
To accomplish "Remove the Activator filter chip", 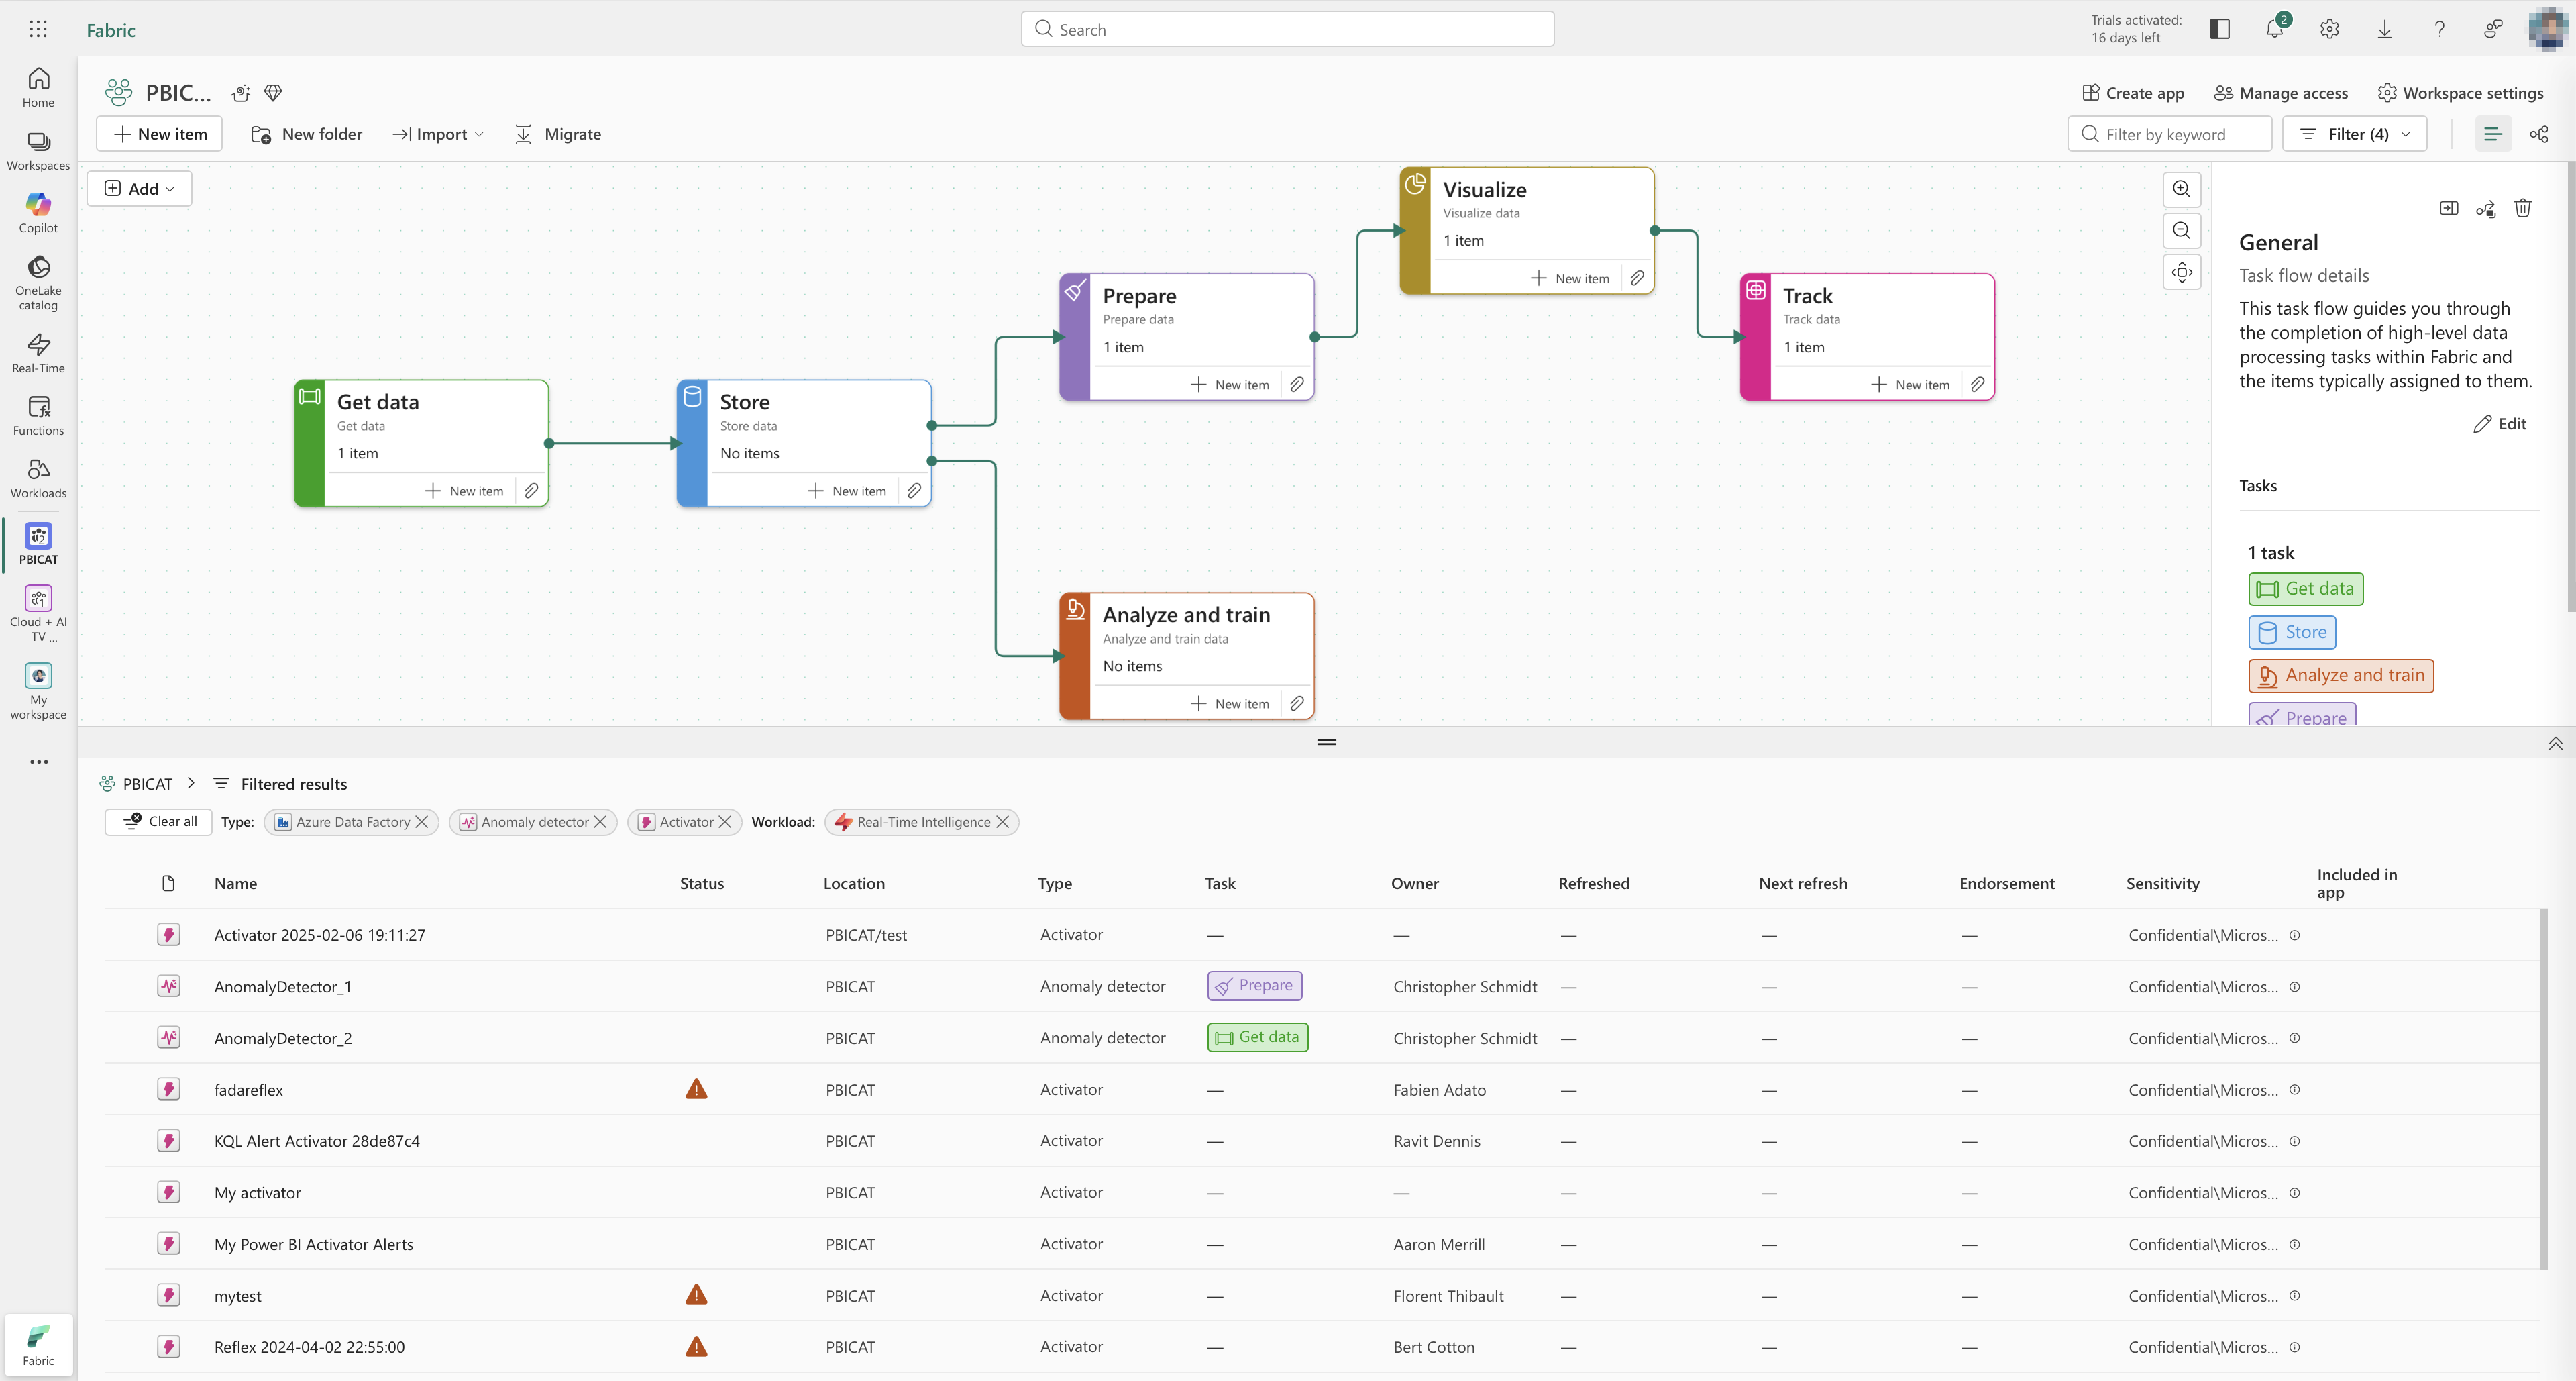I will pyautogui.click(x=725, y=822).
